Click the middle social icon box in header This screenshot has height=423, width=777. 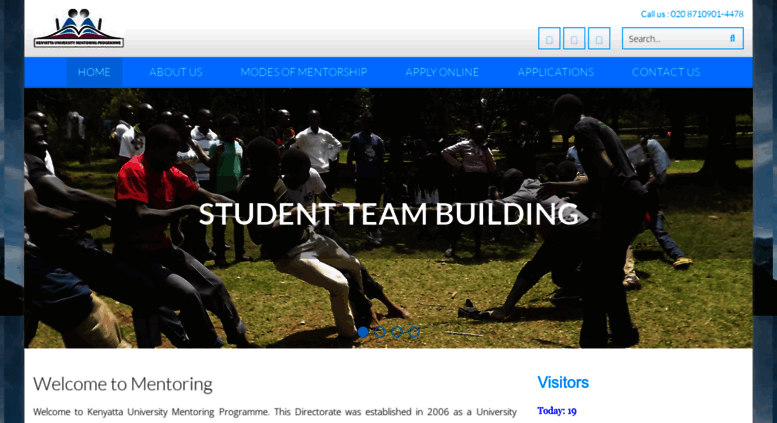[x=574, y=39]
